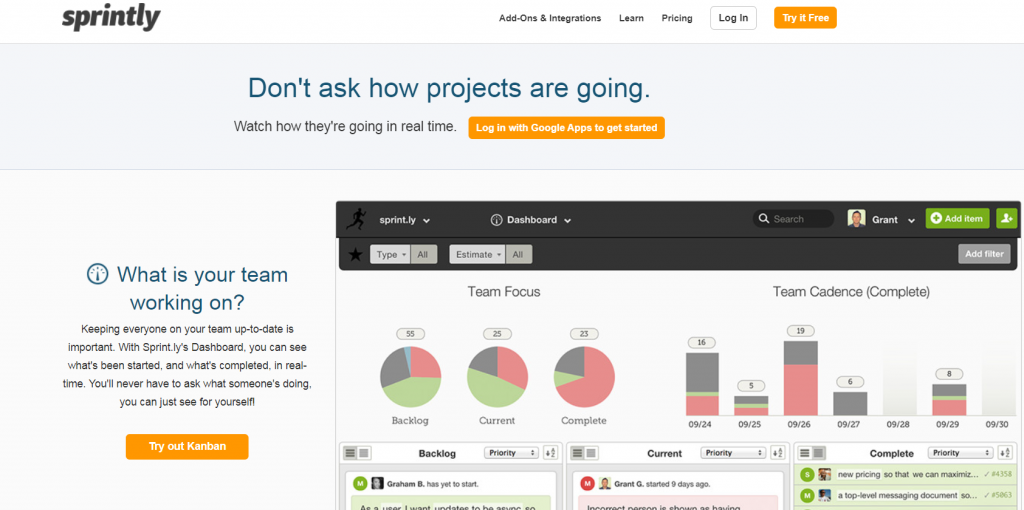Image resolution: width=1024 pixels, height=510 pixels.
Task: Click the Backlog pie chart
Action: (410, 377)
